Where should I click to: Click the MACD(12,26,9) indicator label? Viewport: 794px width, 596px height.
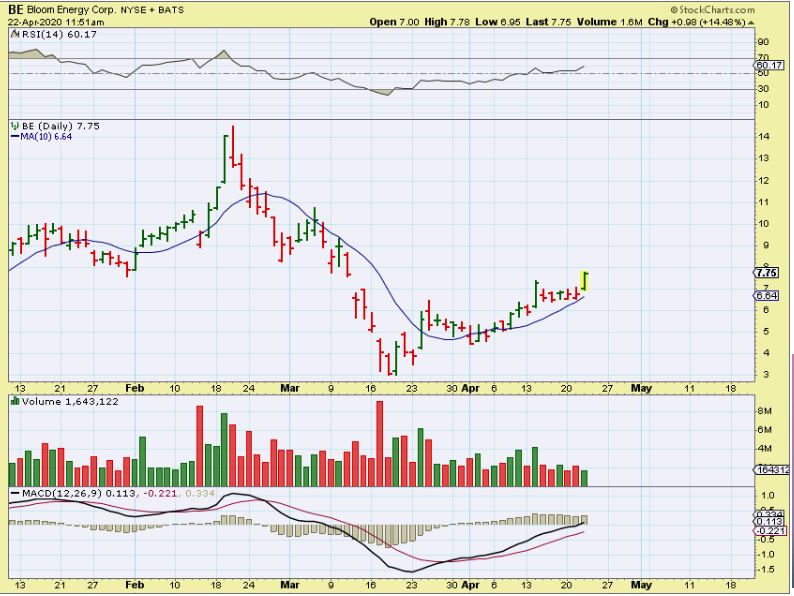tap(62, 493)
